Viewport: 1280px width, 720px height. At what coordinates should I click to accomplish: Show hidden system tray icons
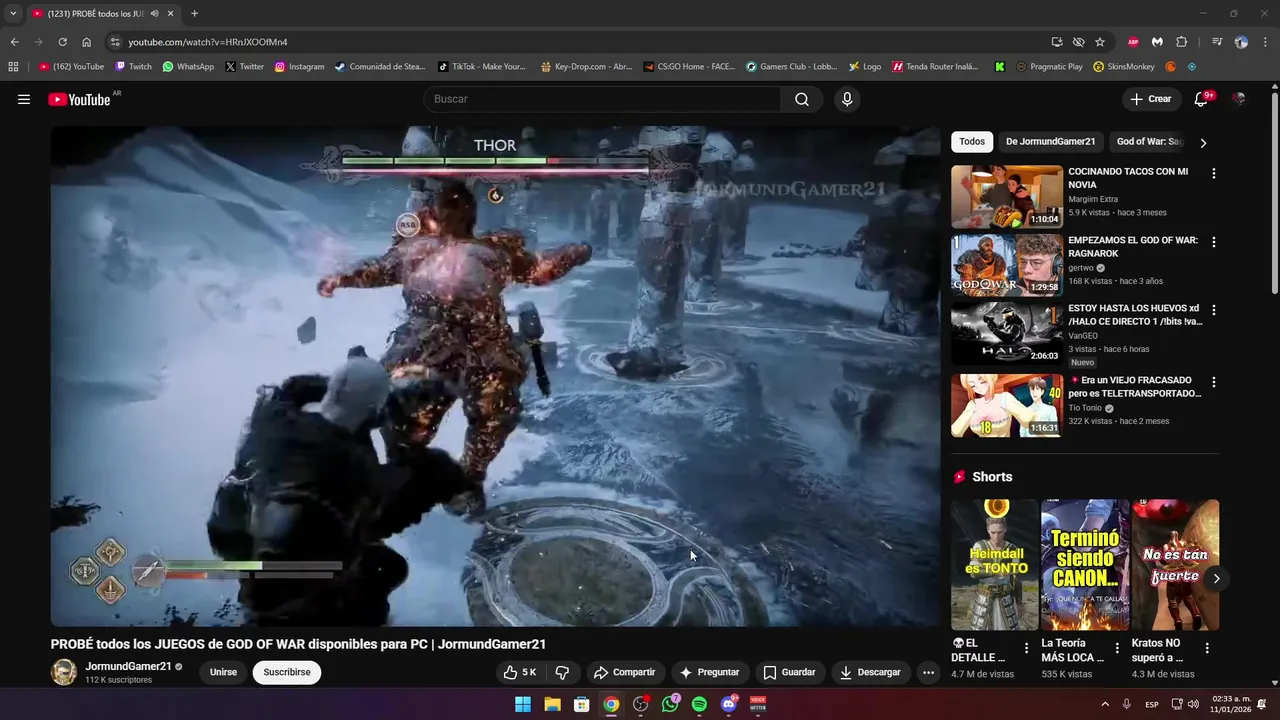pyautogui.click(x=1105, y=704)
